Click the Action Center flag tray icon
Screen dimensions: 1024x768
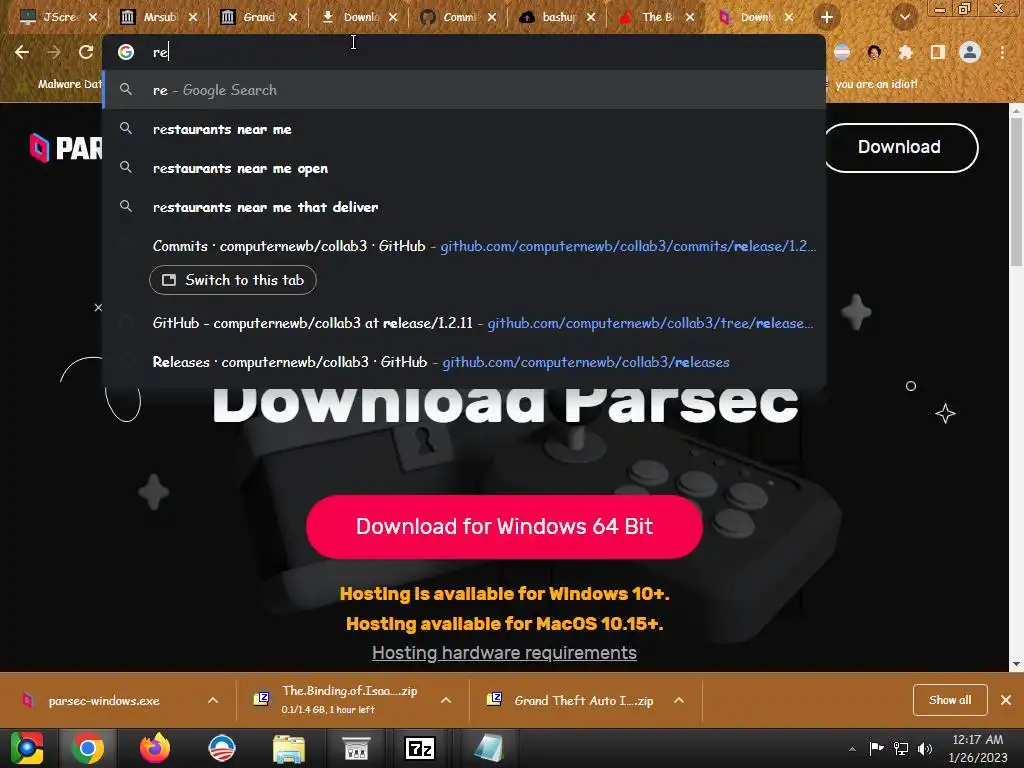[876, 748]
